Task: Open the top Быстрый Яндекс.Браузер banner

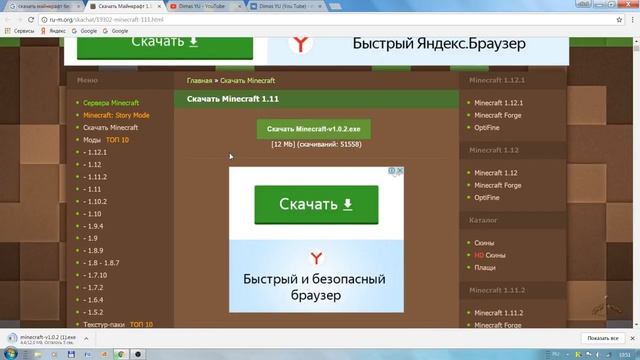Action: click(418, 50)
